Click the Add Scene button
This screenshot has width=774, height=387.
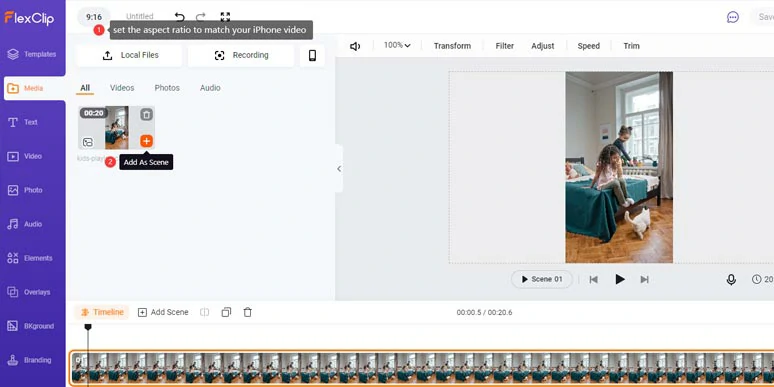[x=163, y=312]
